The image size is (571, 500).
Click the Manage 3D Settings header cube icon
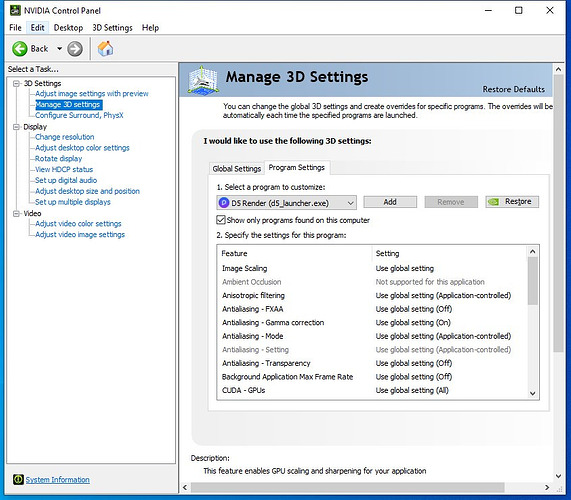(x=203, y=81)
